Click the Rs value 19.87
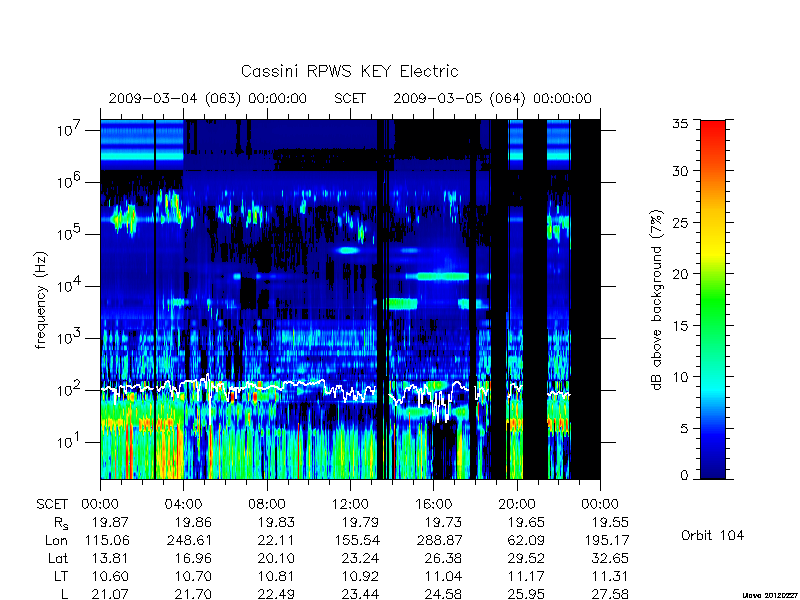This screenshot has width=800, height=600. (x=110, y=522)
